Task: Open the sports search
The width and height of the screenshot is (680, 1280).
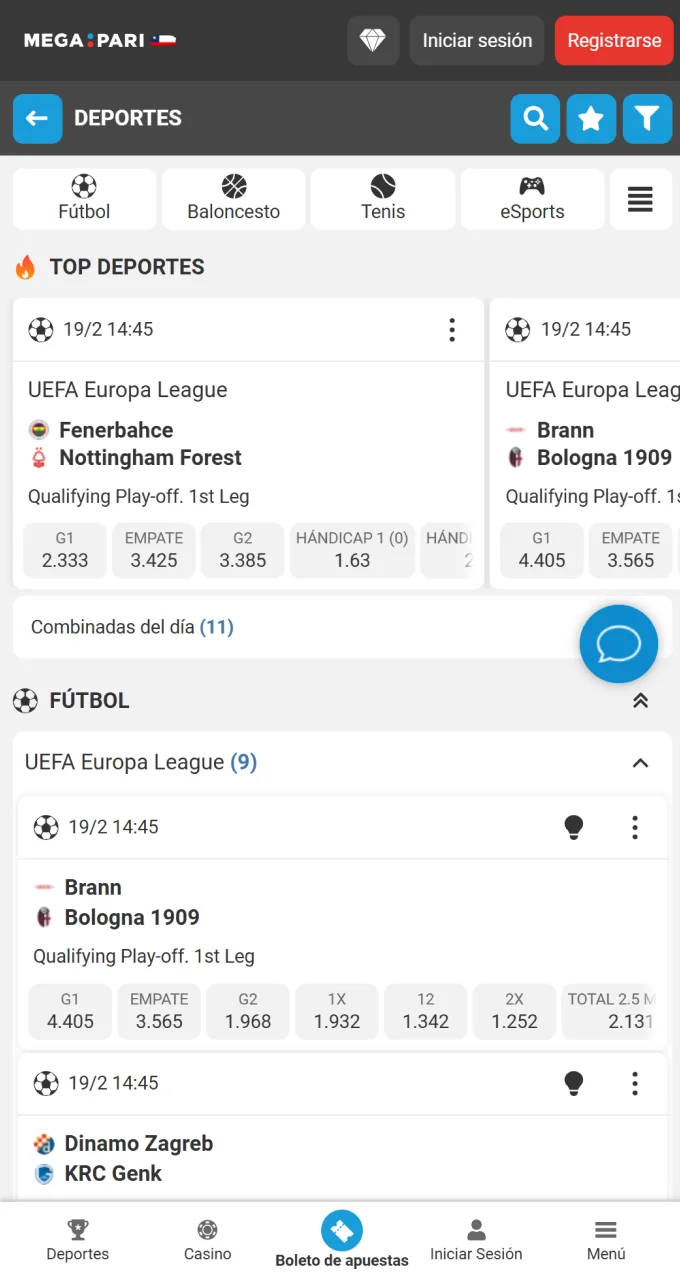Action: (x=534, y=118)
